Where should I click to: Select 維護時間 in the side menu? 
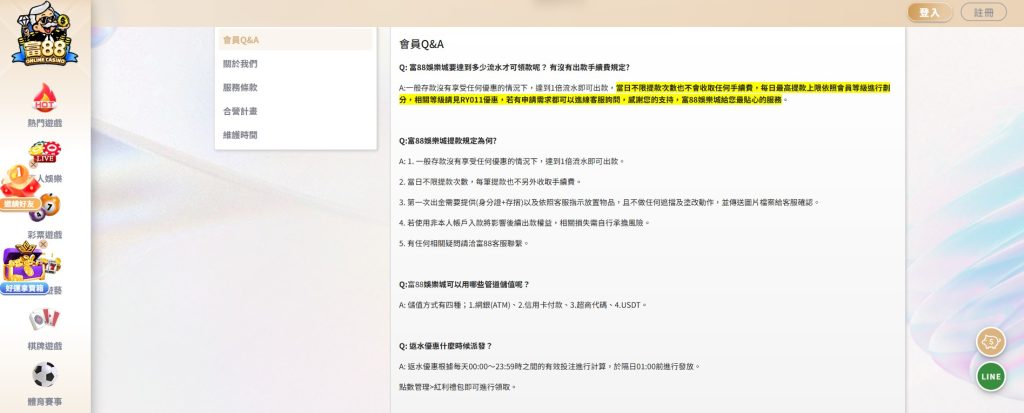[x=296, y=135]
